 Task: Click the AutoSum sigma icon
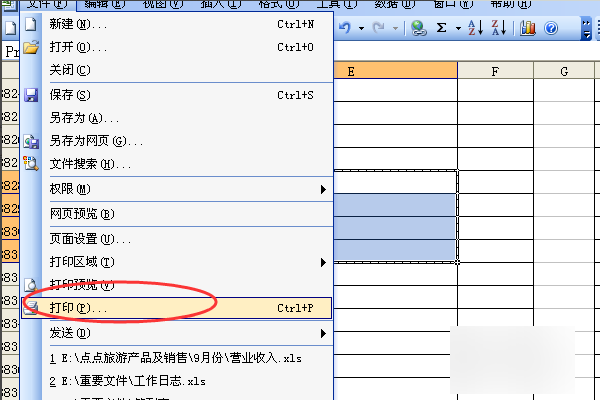pyautogui.click(x=442, y=28)
